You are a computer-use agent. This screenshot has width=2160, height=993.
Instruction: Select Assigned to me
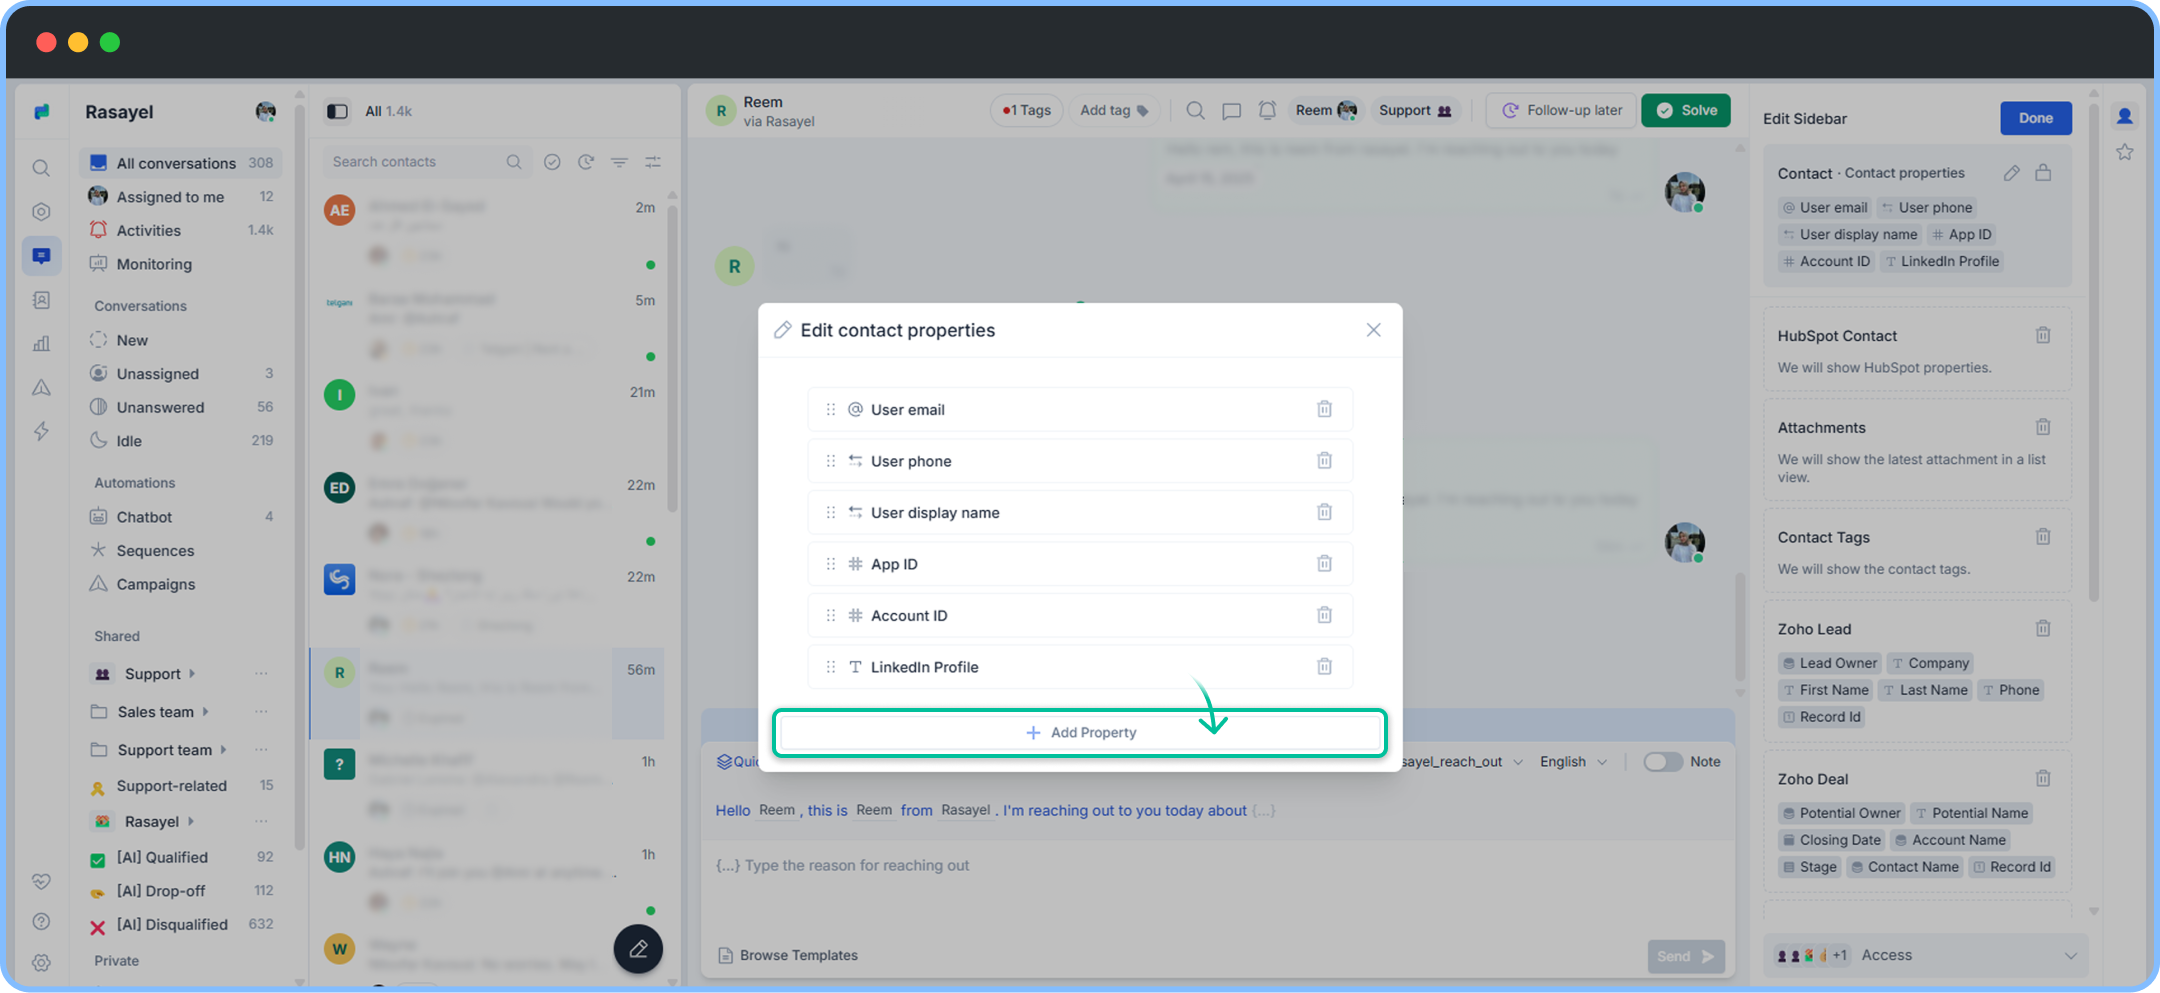pyautogui.click(x=181, y=197)
